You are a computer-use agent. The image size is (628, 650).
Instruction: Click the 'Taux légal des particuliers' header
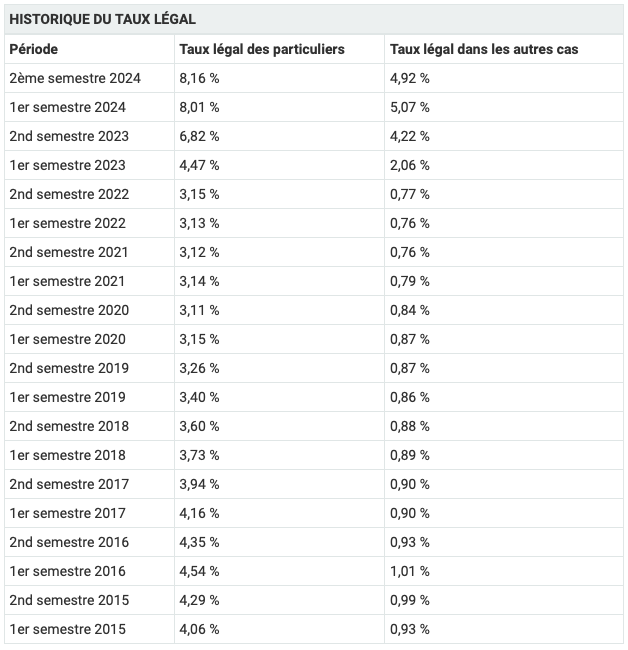261,49
